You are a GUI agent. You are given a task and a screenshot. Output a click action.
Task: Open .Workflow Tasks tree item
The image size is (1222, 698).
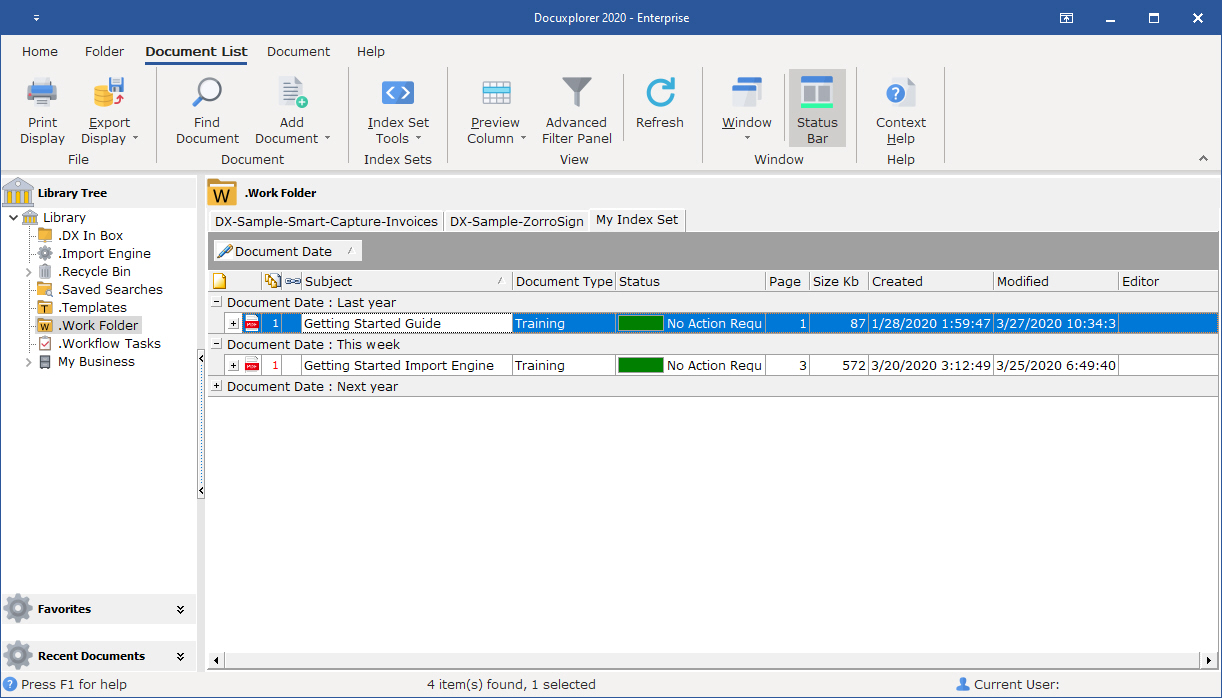[109, 344]
